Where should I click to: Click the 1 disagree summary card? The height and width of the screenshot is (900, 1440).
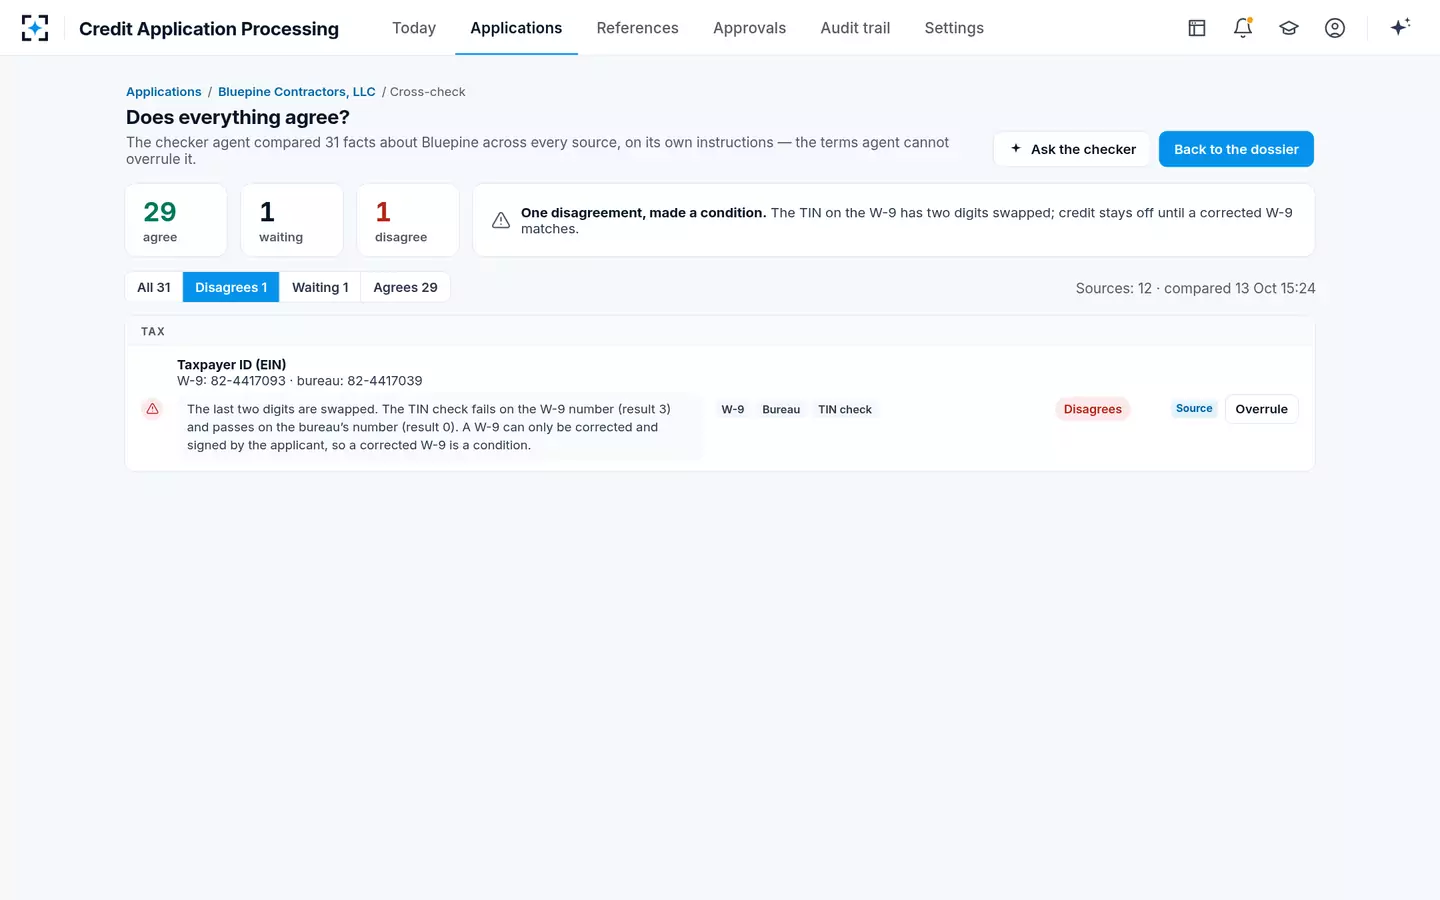point(408,220)
